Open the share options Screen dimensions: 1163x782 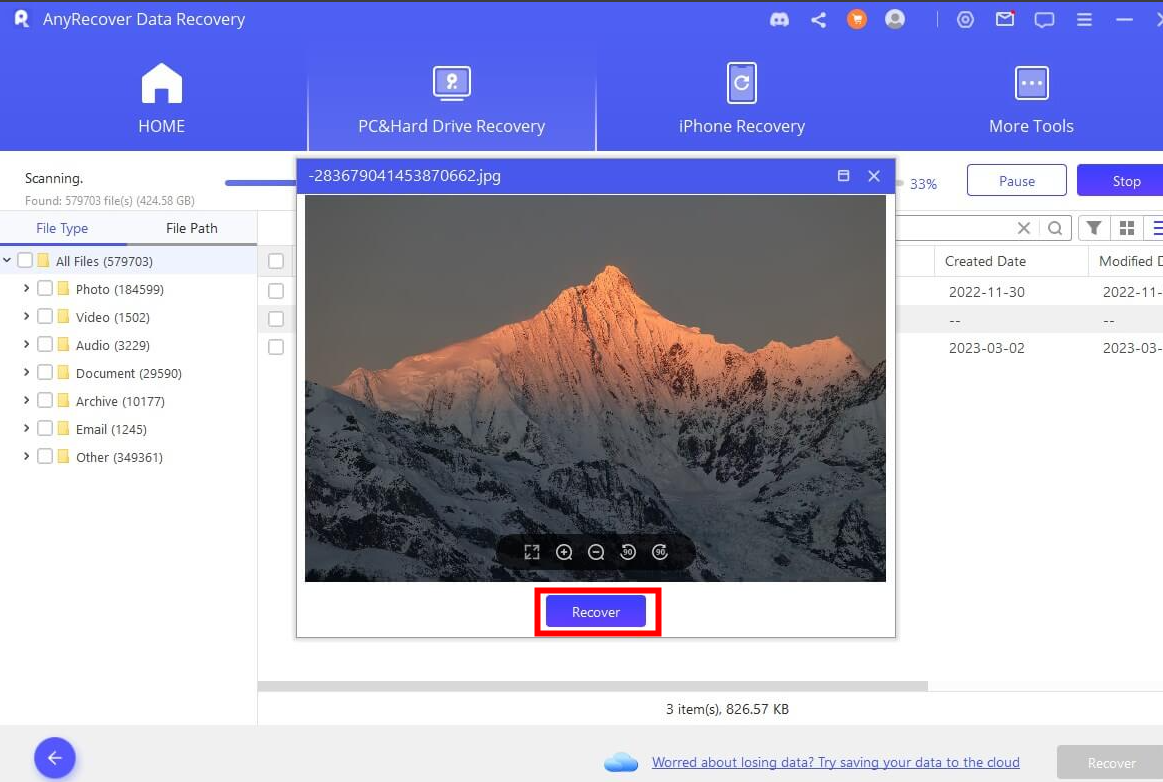tap(818, 18)
